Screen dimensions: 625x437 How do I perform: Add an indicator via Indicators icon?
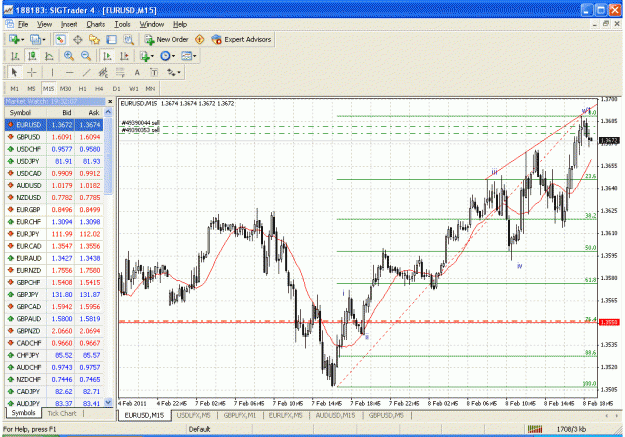(x=144, y=56)
